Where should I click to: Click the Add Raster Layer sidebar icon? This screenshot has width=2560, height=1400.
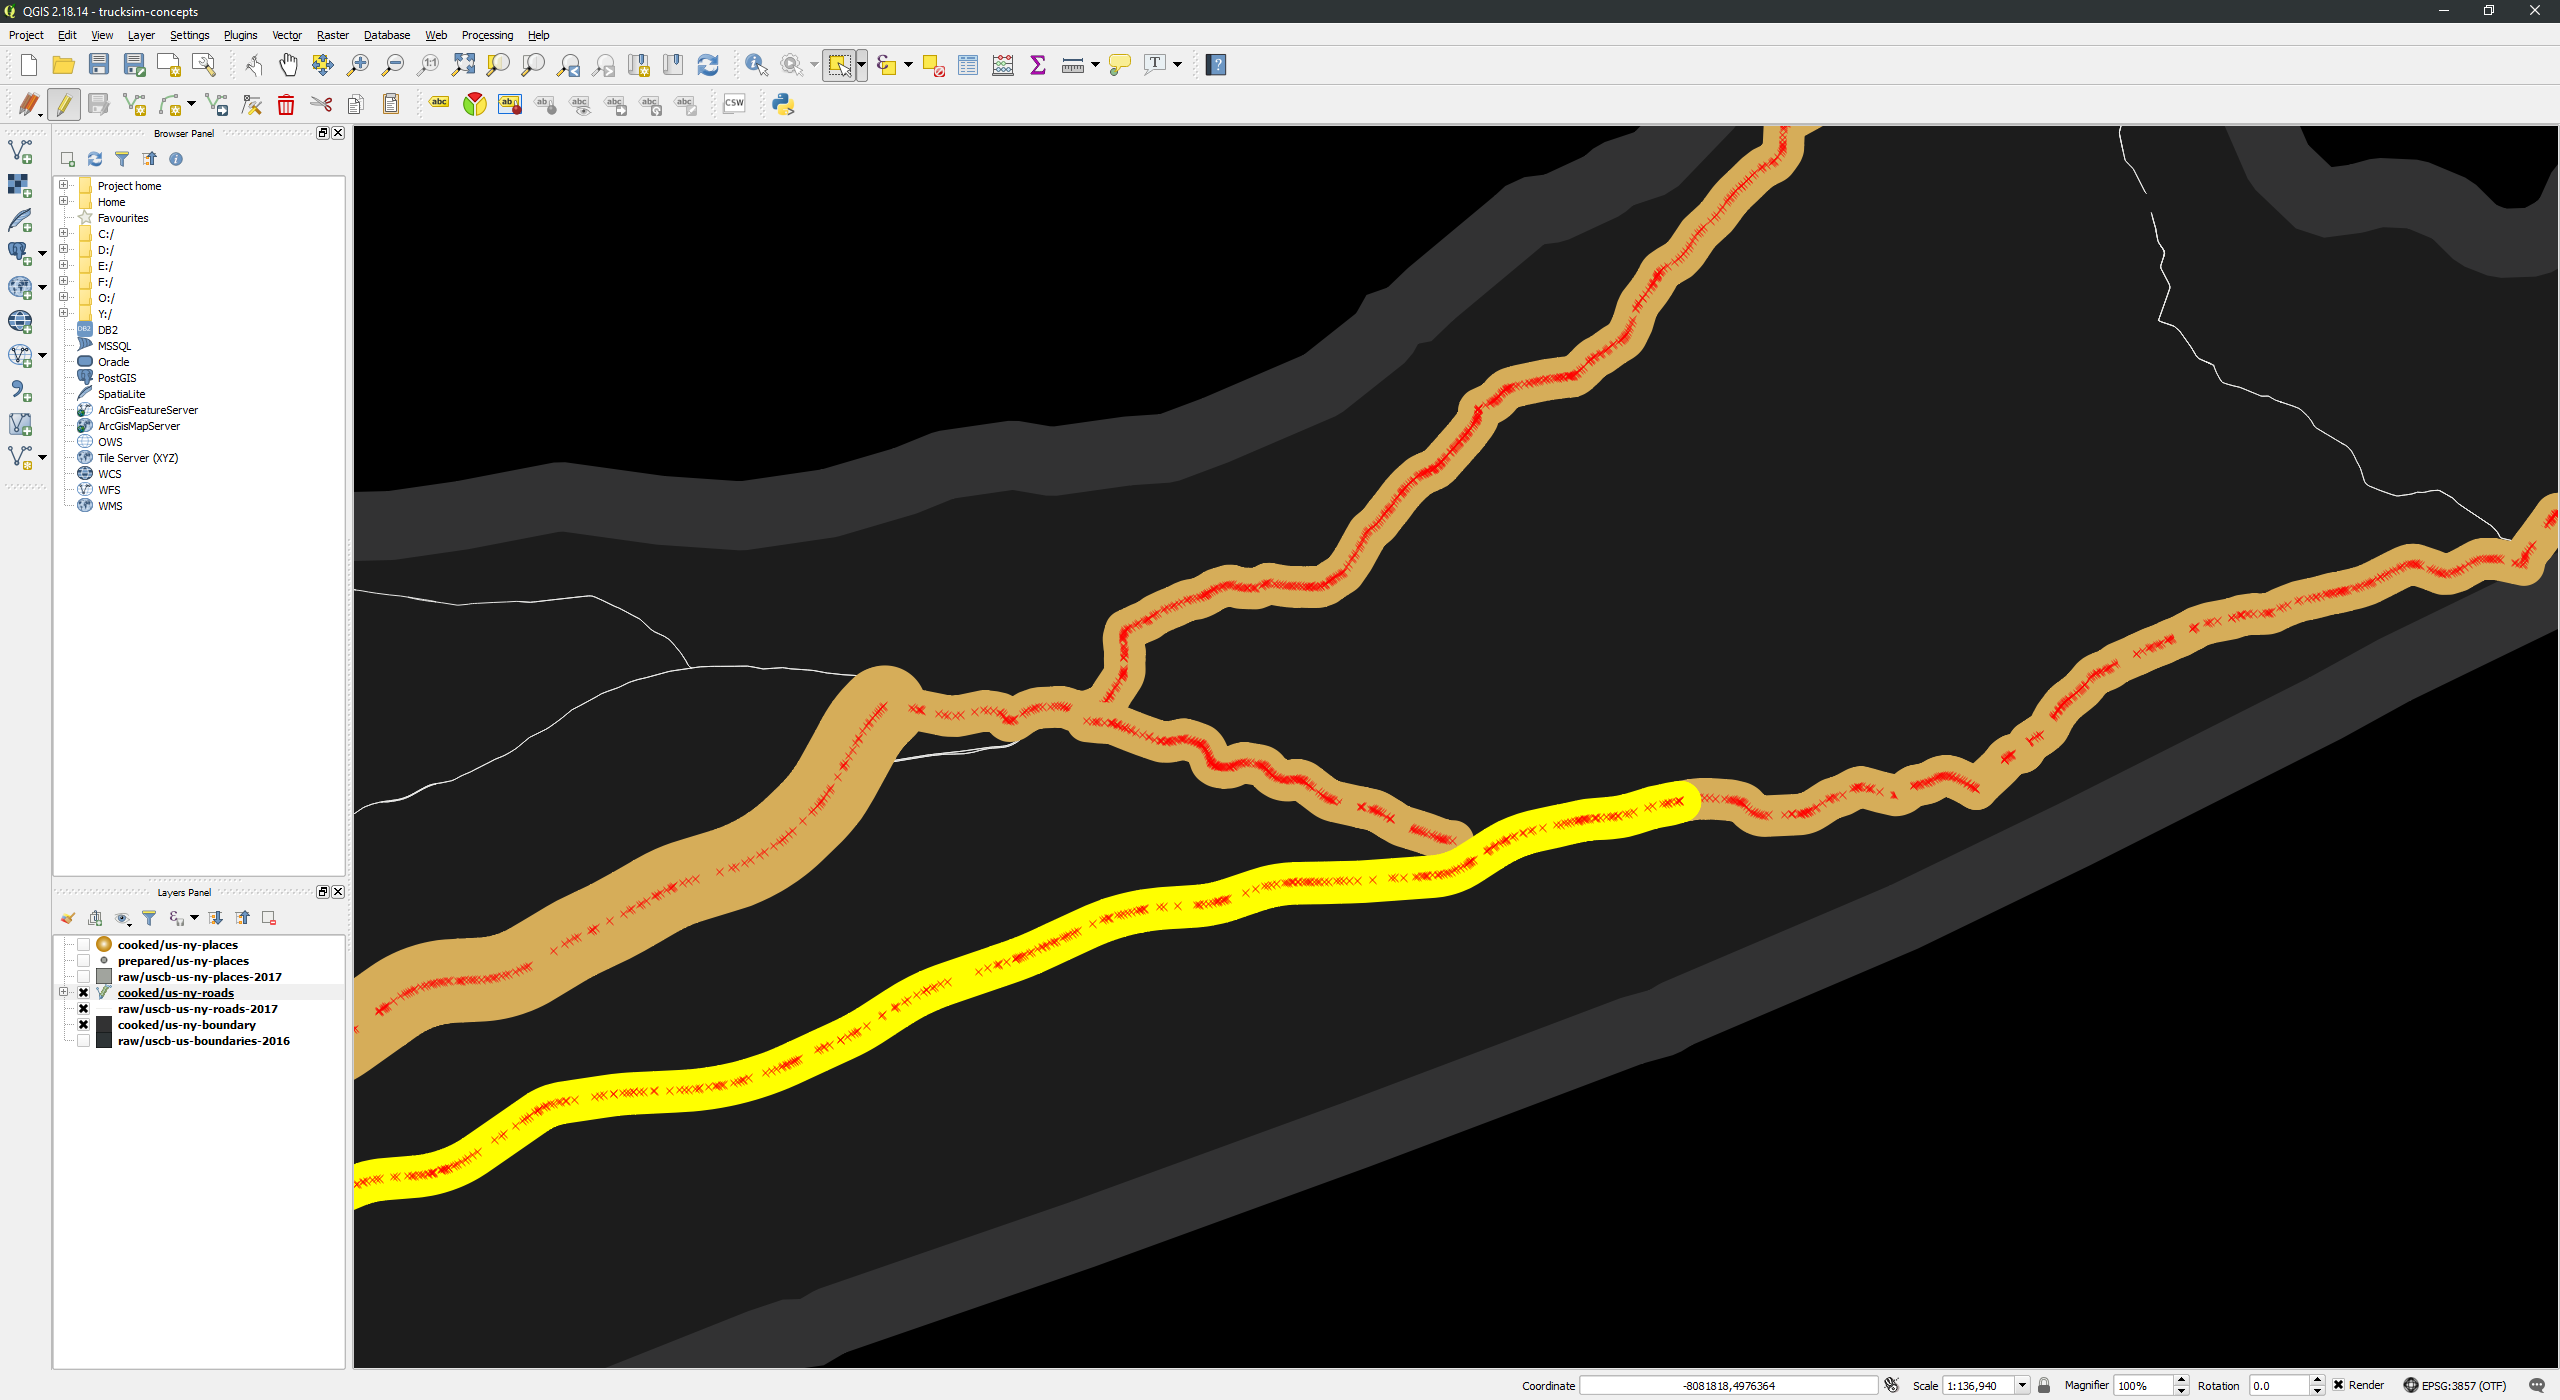coord(20,185)
